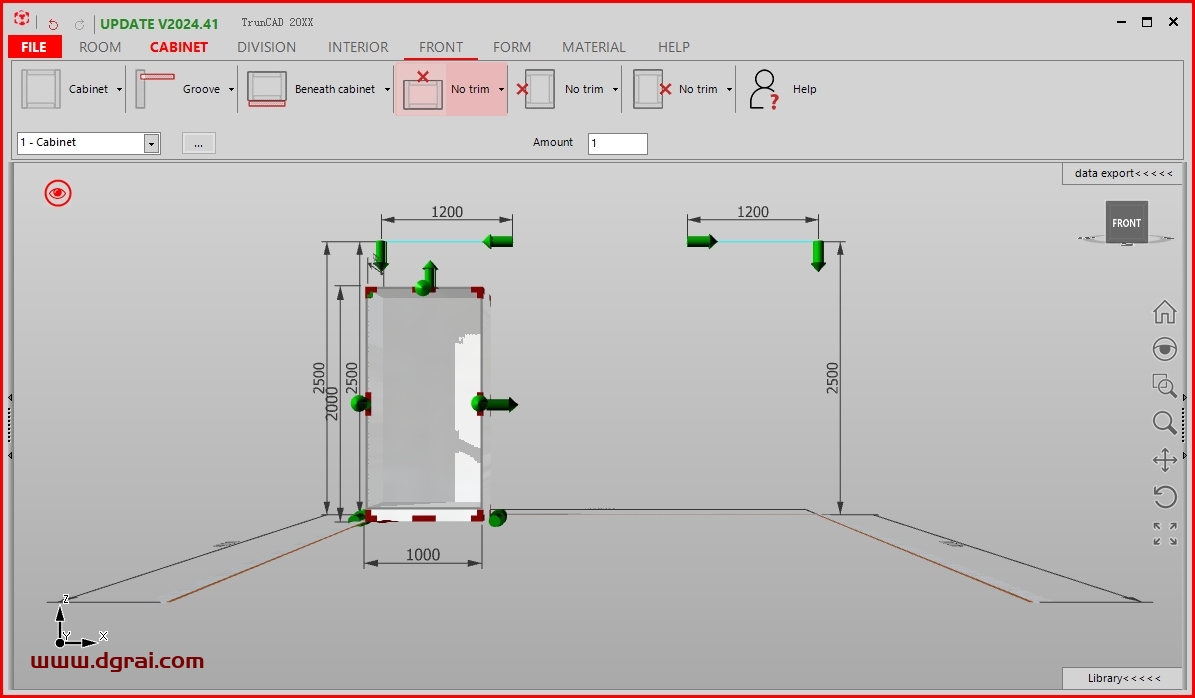Click the left 1200 dimension value

click(x=447, y=212)
